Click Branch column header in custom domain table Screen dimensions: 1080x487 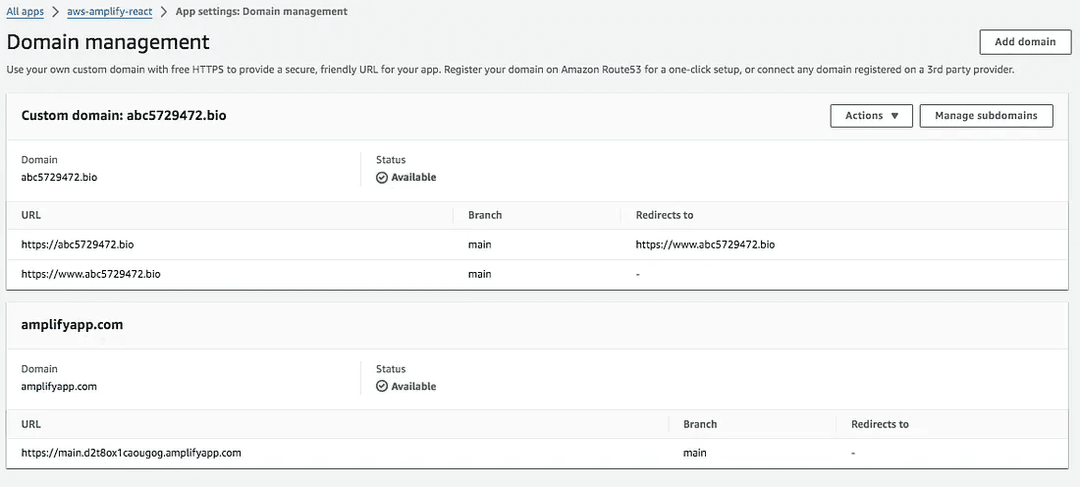point(485,216)
